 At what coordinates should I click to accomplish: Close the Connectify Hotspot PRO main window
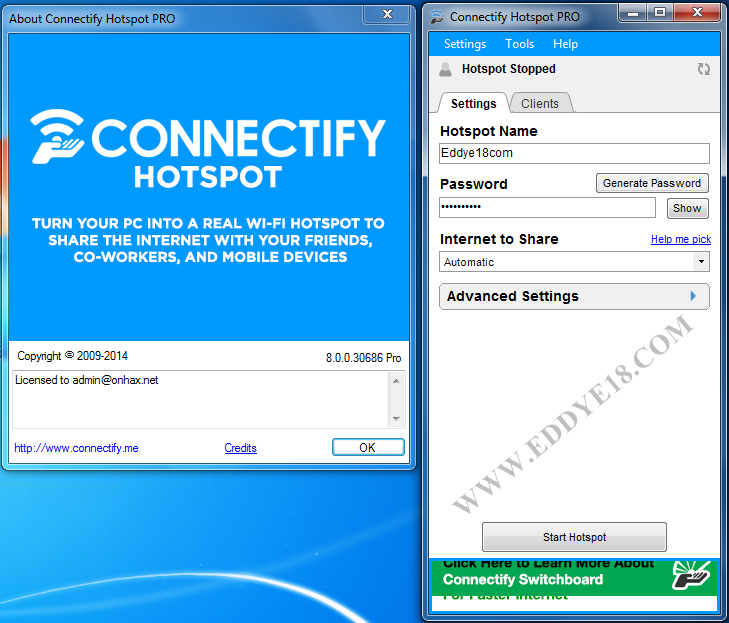[x=697, y=13]
